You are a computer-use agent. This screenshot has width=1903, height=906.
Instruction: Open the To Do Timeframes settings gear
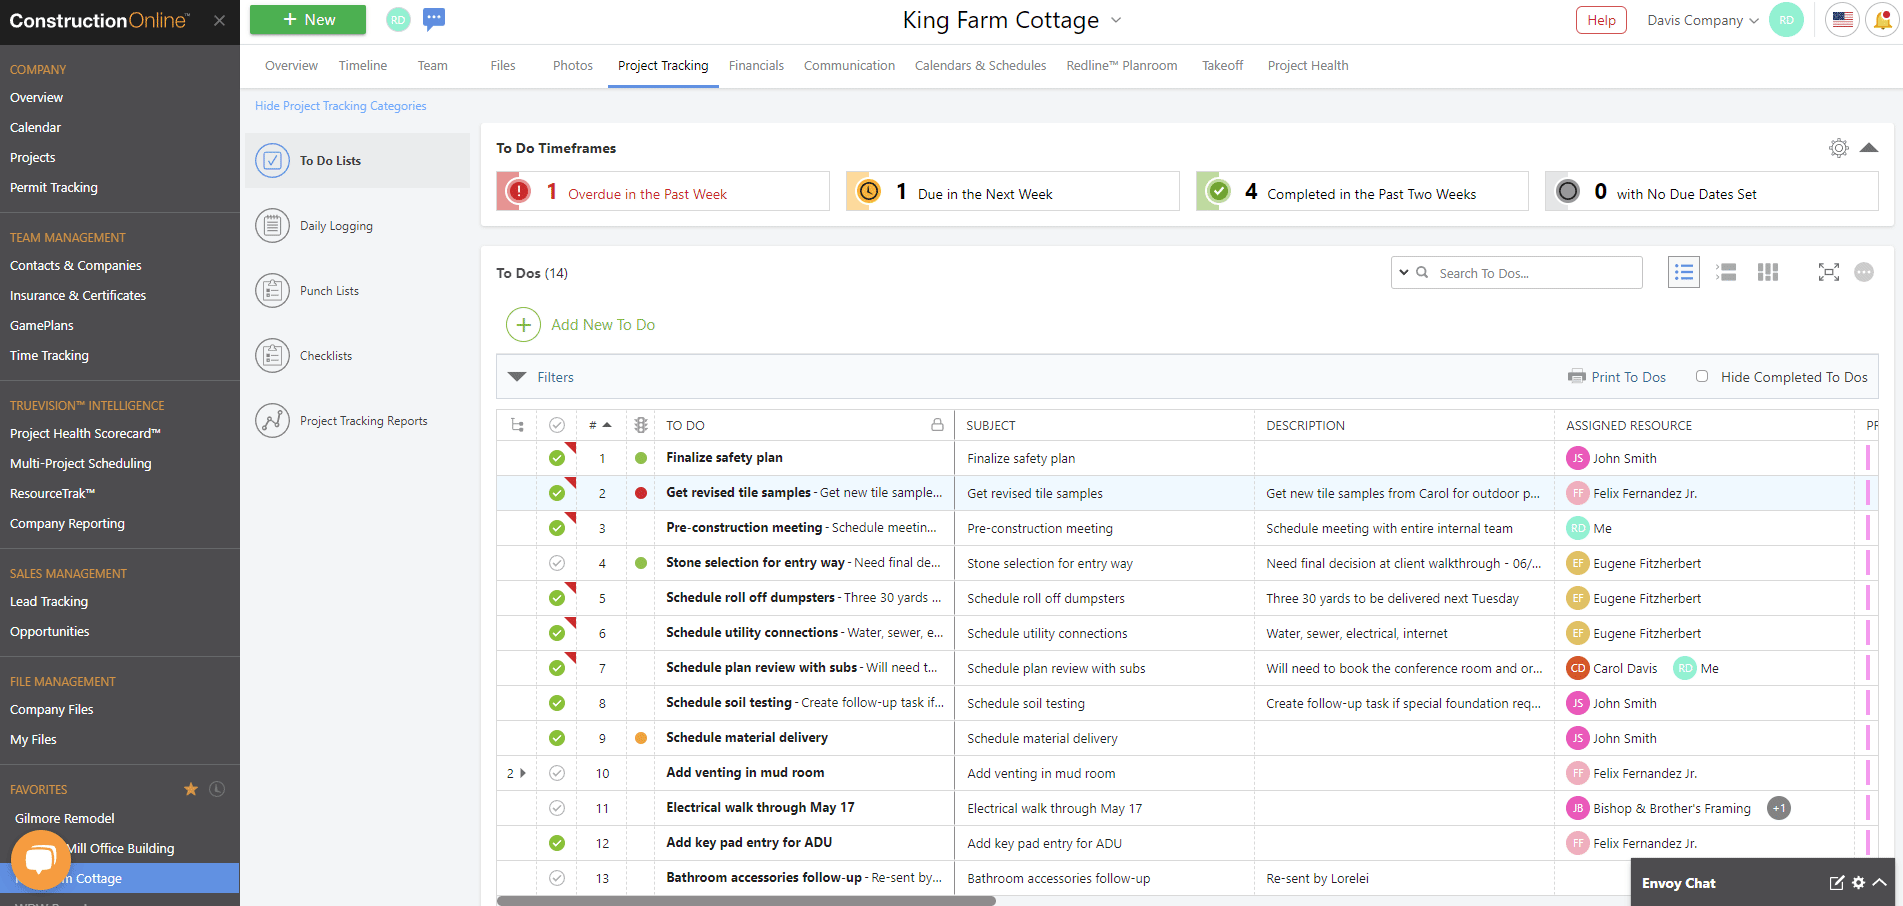click(x=1838, y=147)
